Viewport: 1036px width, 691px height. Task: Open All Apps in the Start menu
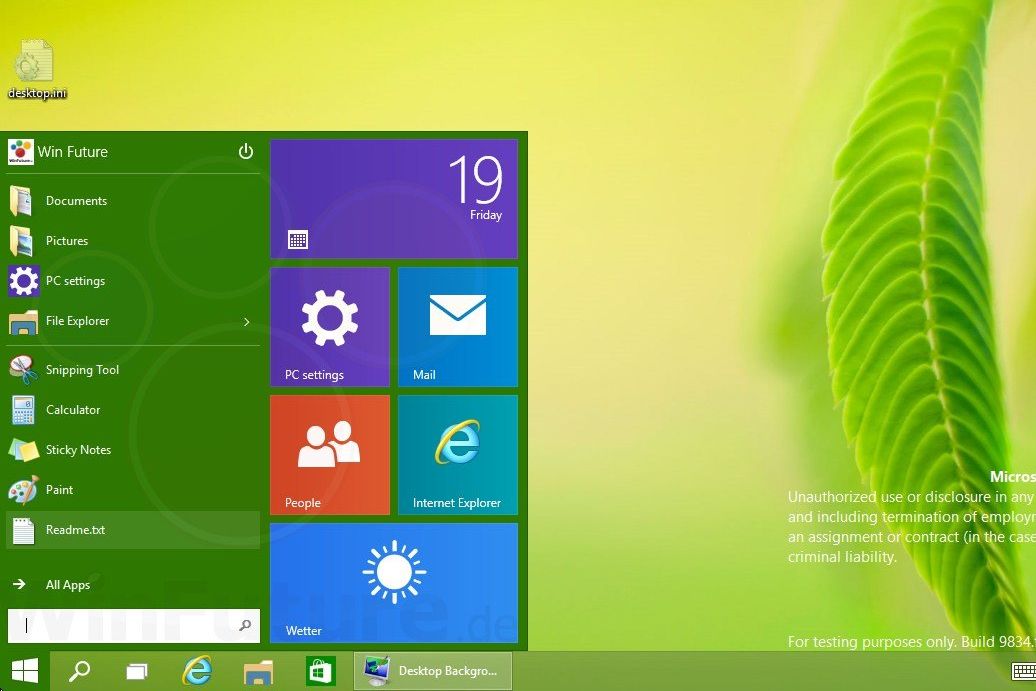[67, 585]
